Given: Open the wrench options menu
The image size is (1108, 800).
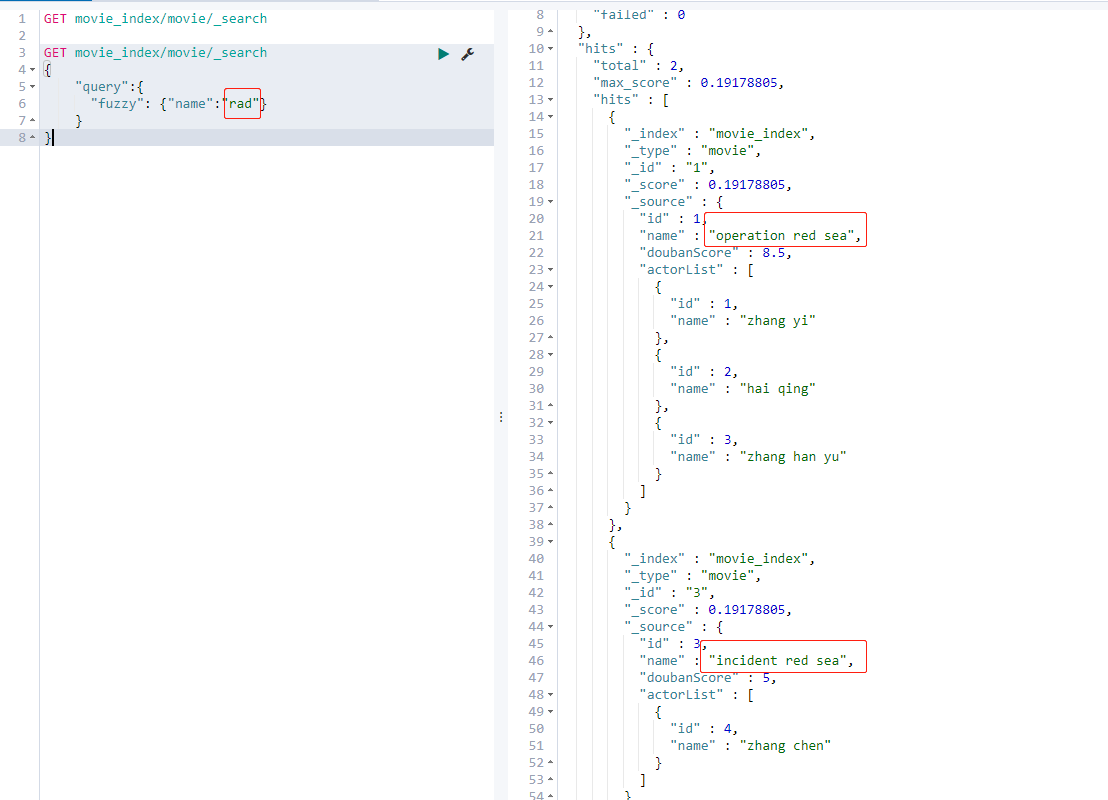Looking at the screenshot, I should click(x=468, y=54).
